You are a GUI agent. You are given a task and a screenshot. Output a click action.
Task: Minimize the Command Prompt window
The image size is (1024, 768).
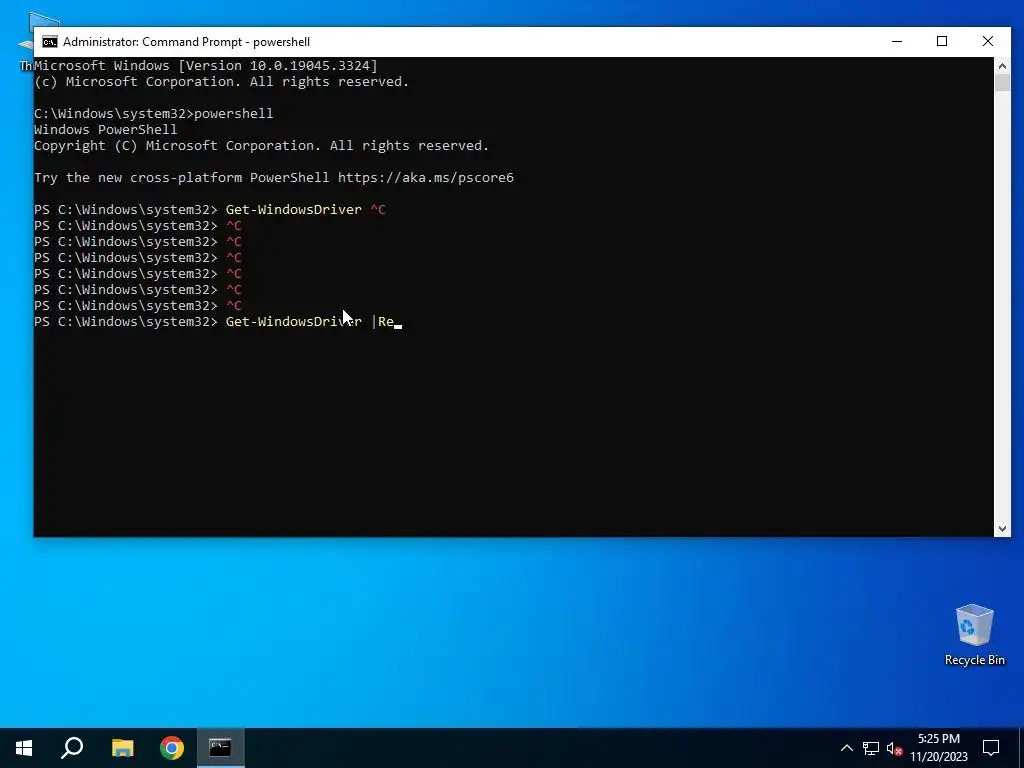point(897,41)
